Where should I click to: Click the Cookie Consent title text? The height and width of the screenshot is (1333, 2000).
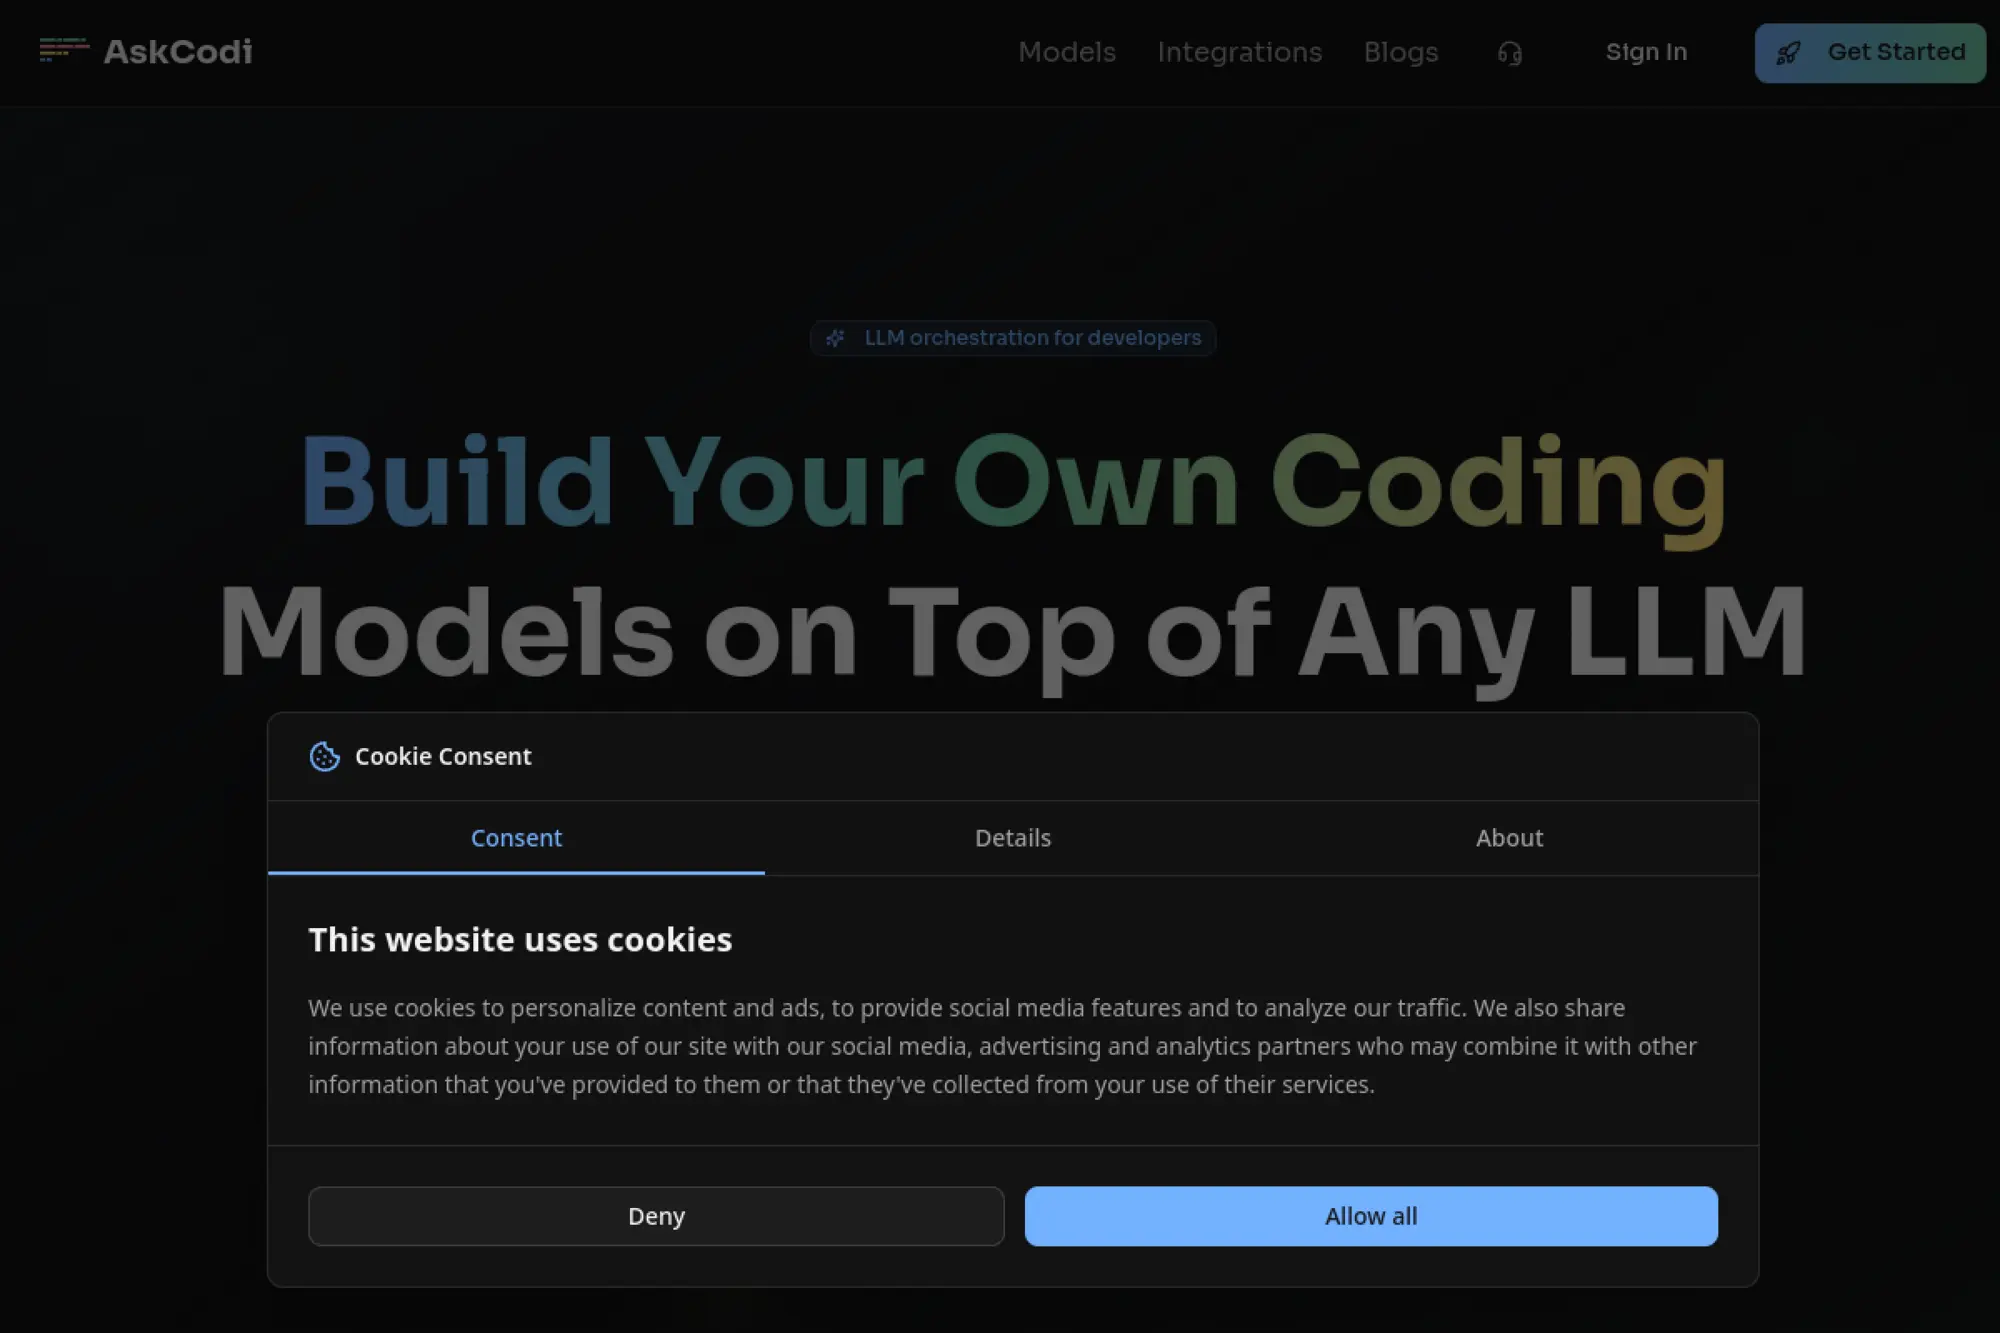tap(443, 757)
